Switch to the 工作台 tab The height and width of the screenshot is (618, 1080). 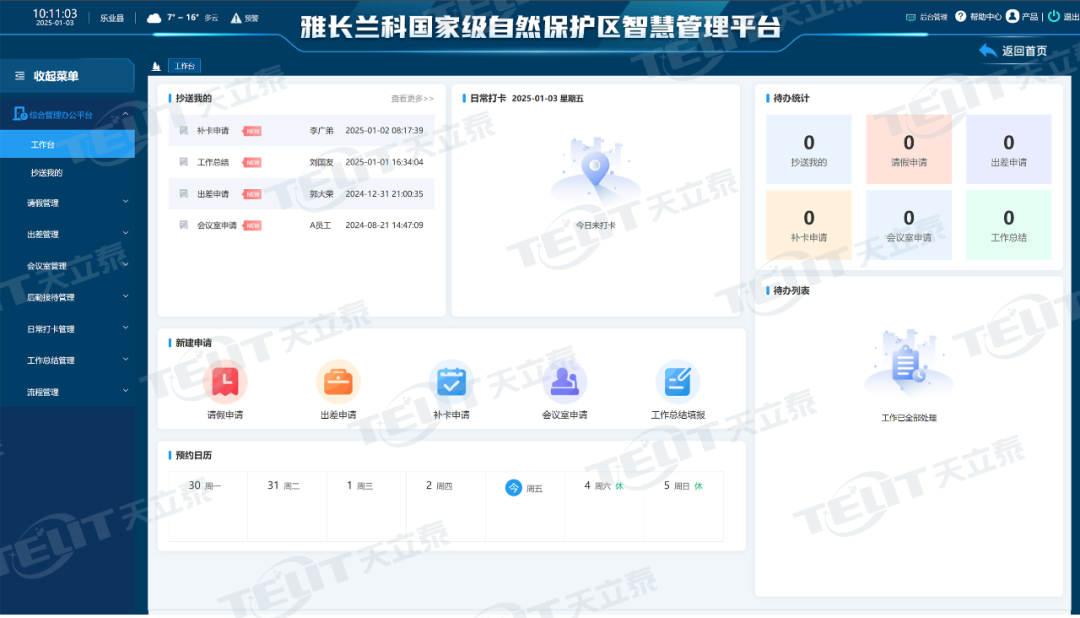185,66
